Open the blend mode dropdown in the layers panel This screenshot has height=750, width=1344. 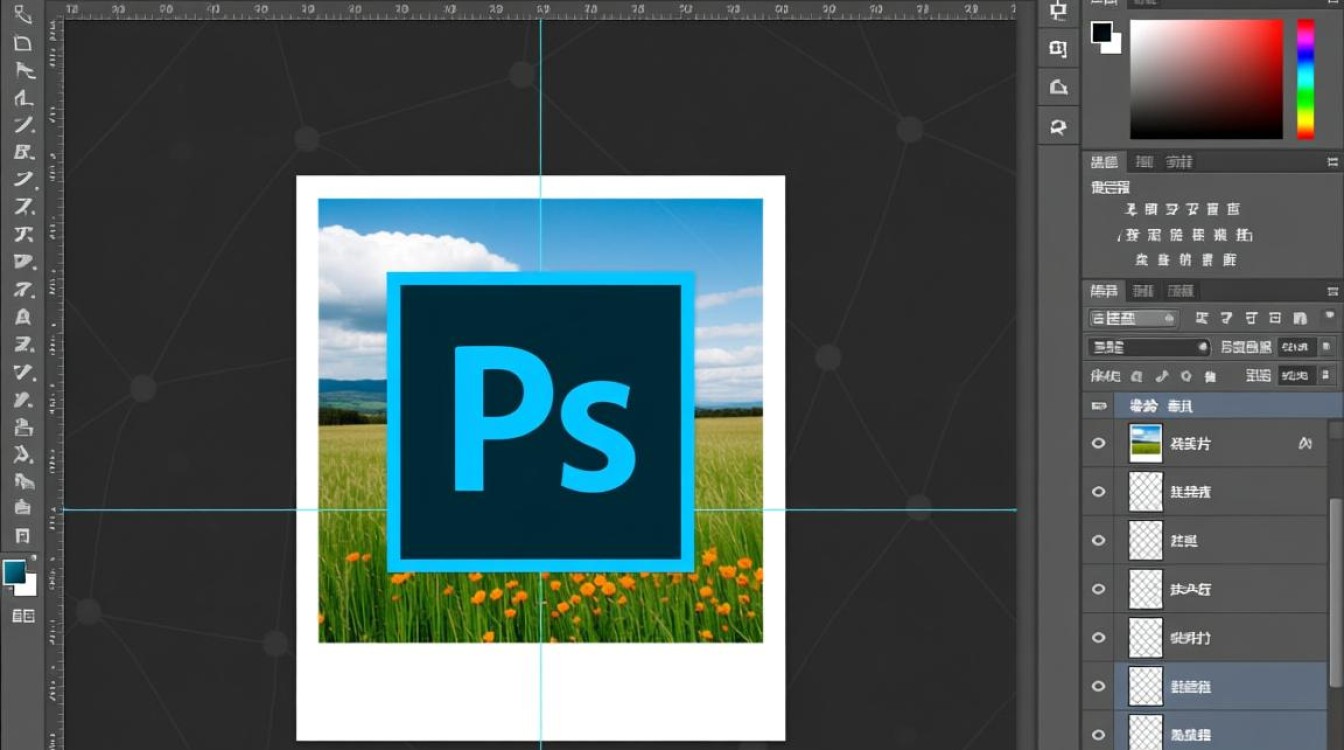coord(1149,347)
